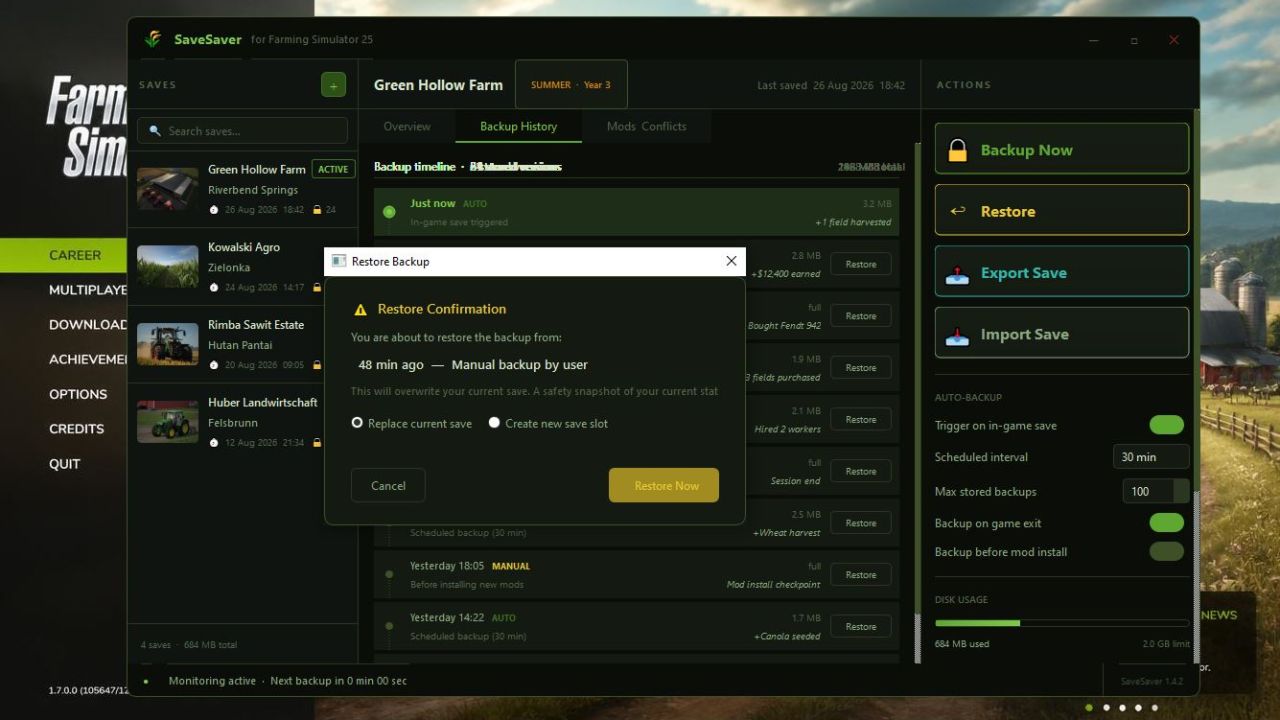Viewport: 1280px width, 720px height.
Task: Click the Restore action button
Action: [1062, 210]
